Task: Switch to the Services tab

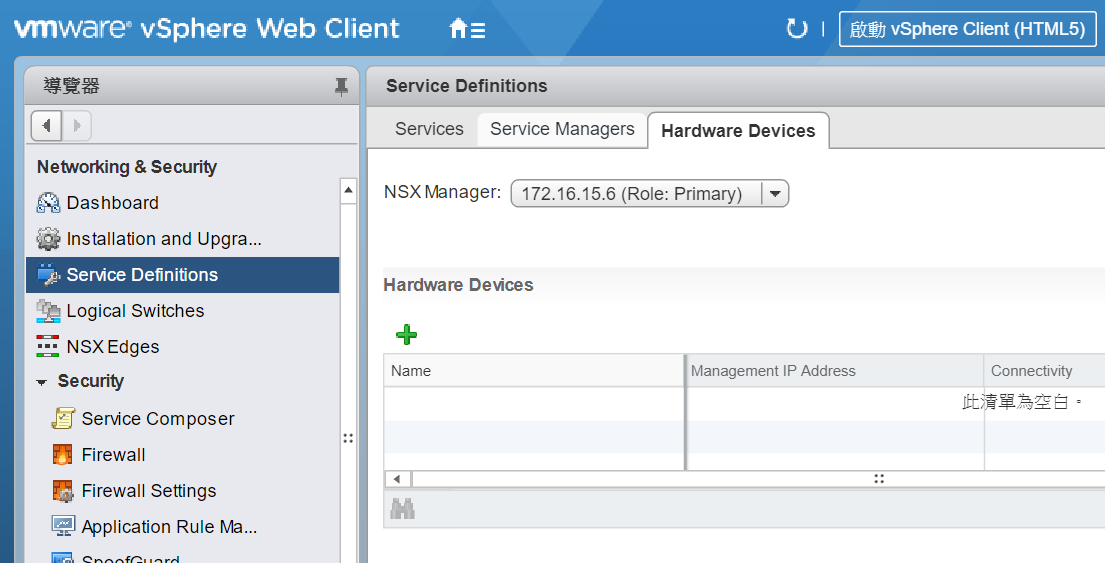Action: [x=429, y=129]
